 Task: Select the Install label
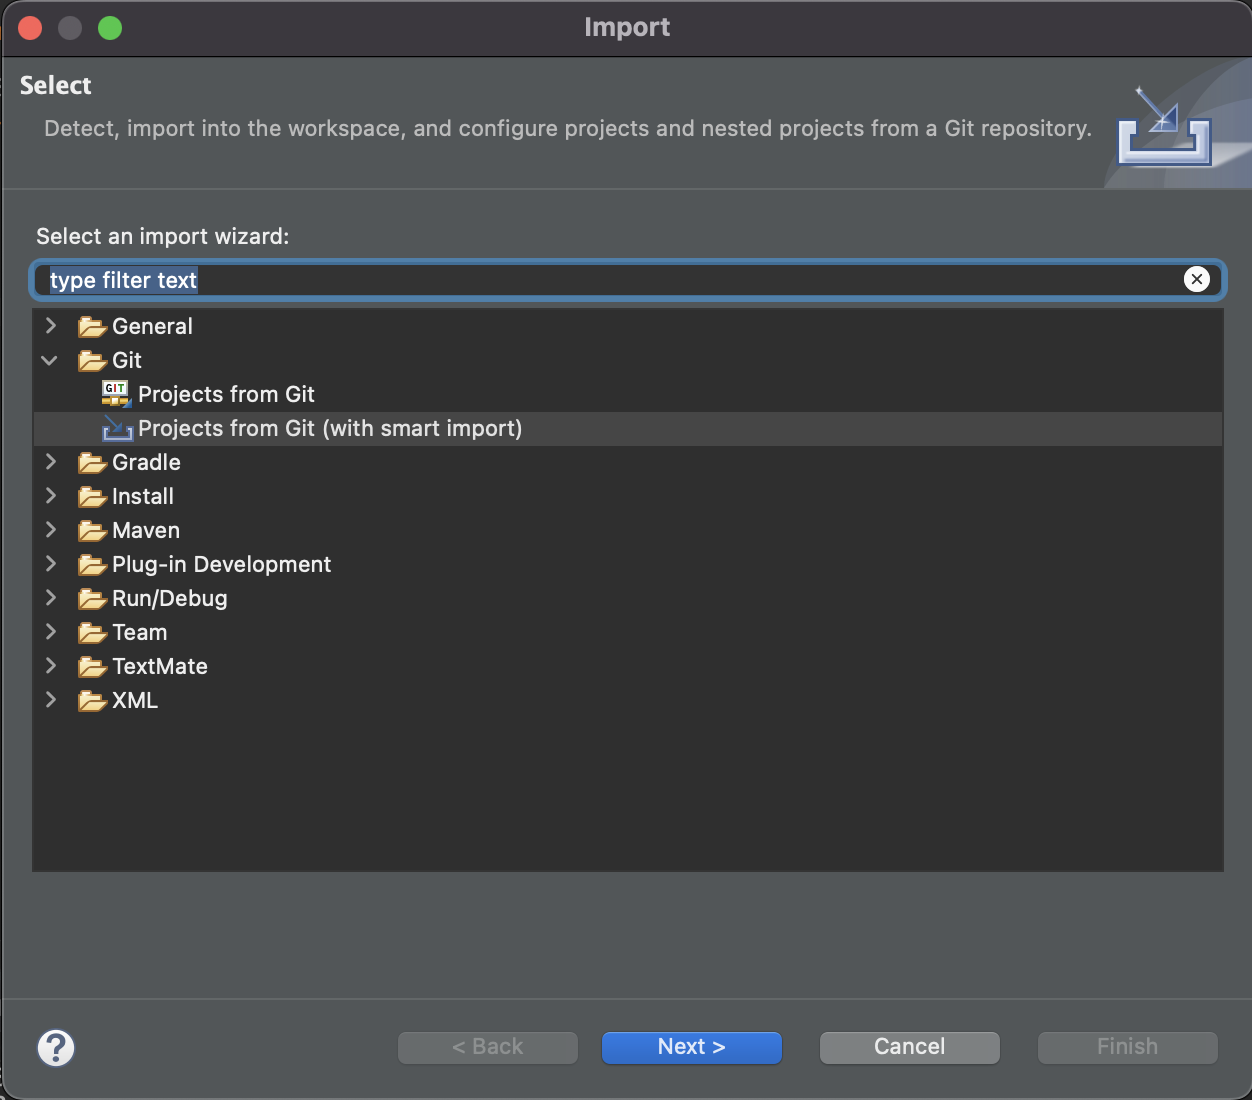click(x=143, y=497)
